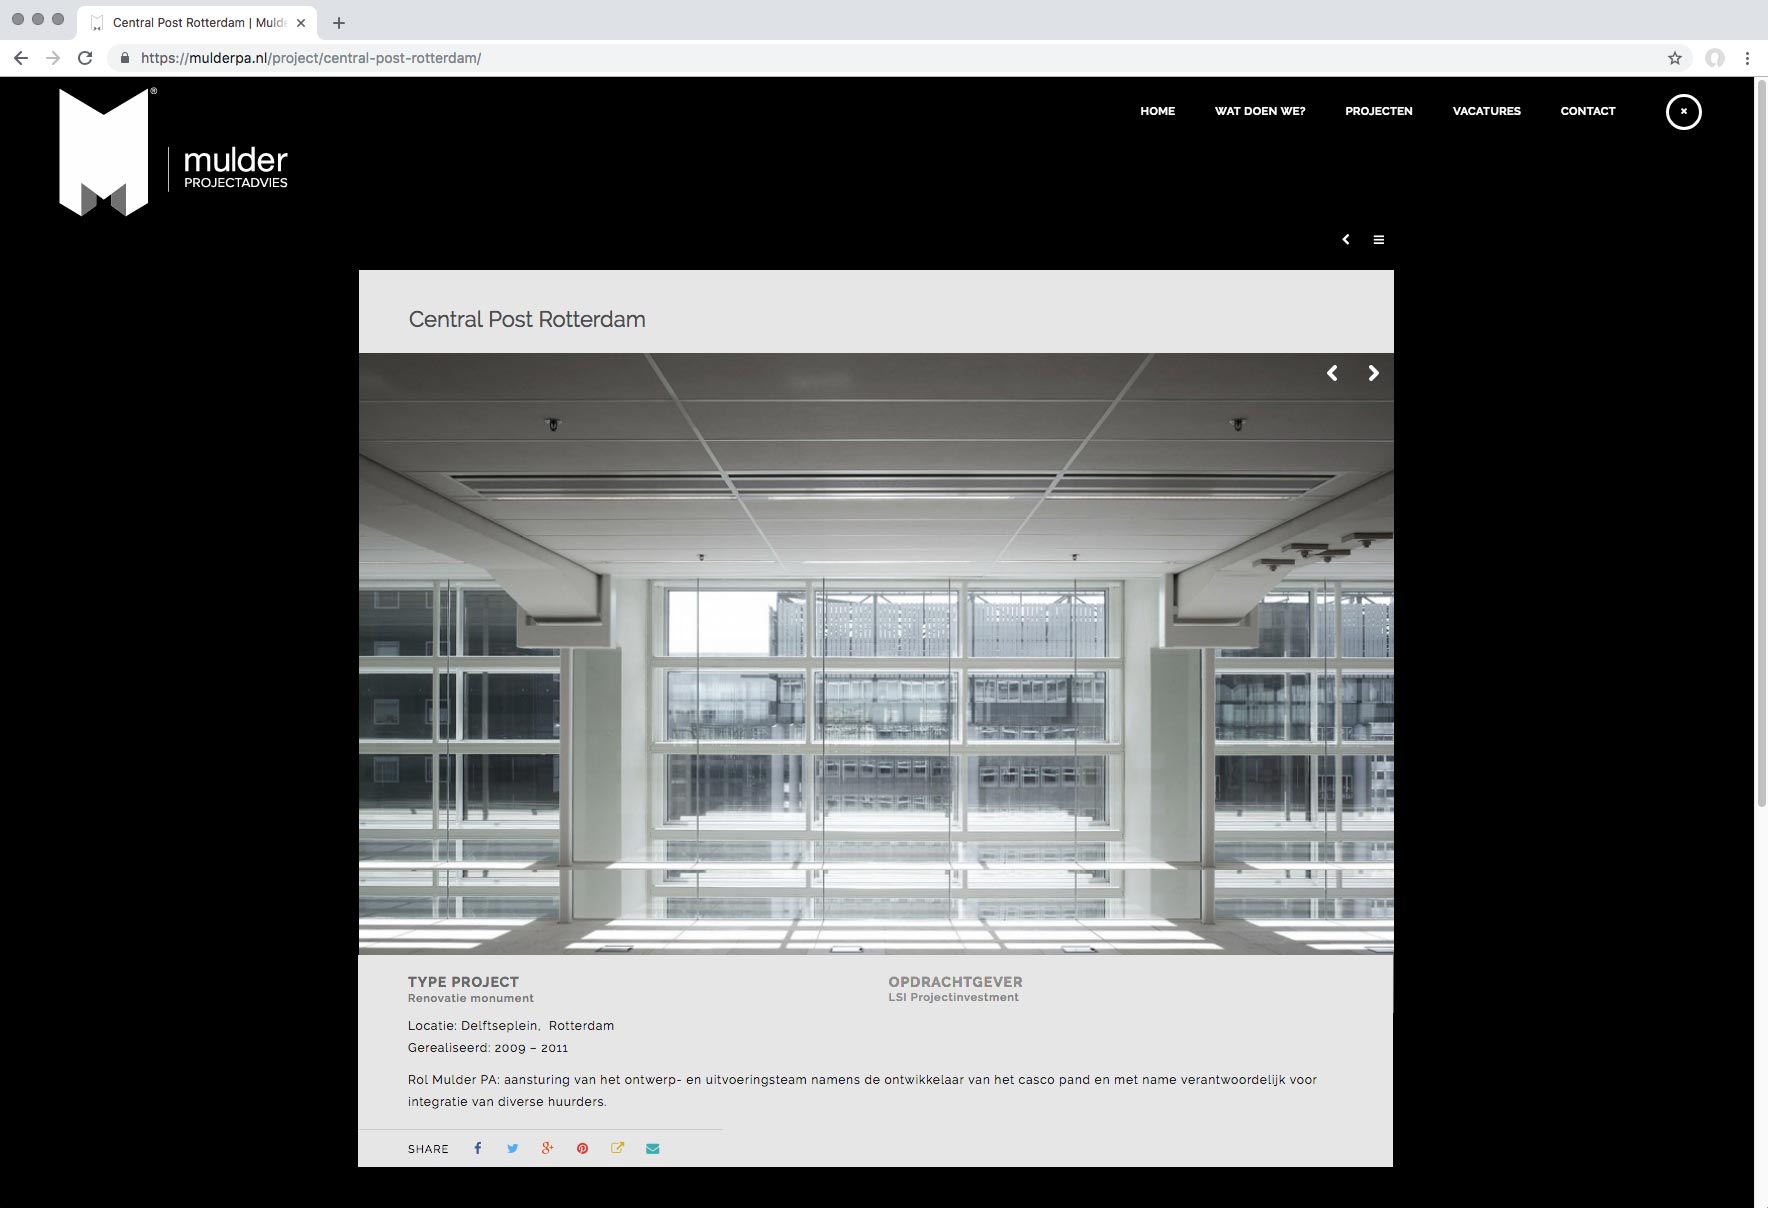Viewport: 1768px width, 1208px height.
Task: Pin project using Pinterest icon
Action: 582,1148
